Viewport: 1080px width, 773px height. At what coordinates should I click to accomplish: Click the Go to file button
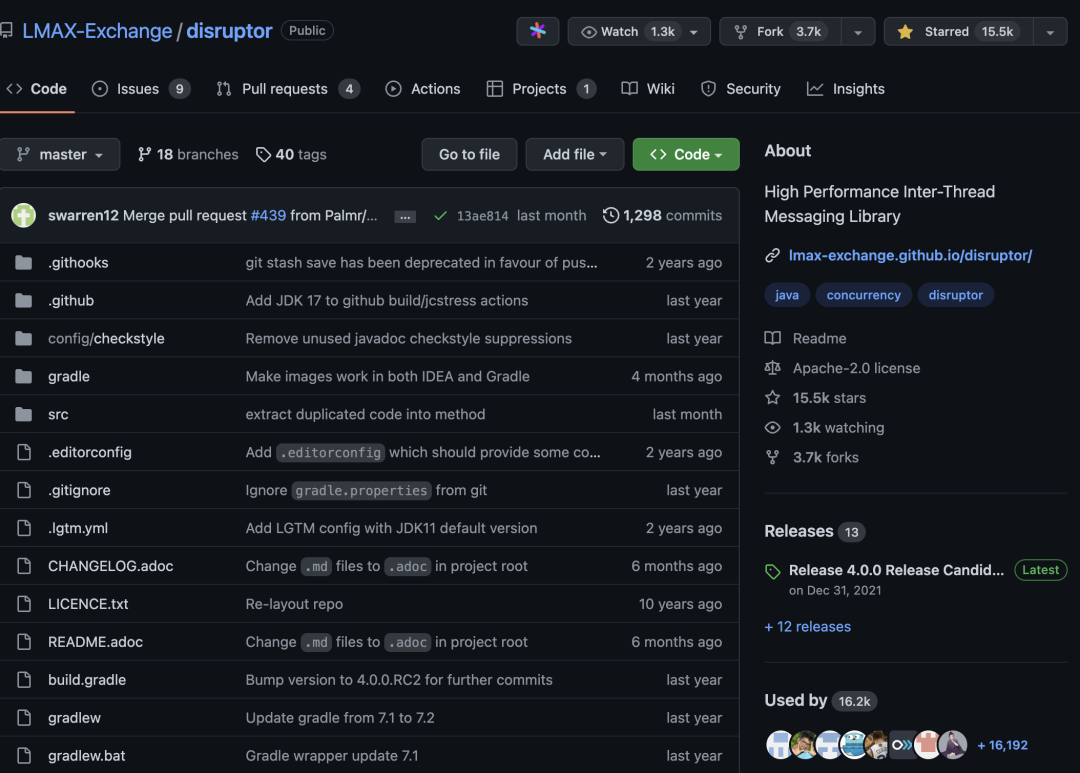[x=468, y=154]
